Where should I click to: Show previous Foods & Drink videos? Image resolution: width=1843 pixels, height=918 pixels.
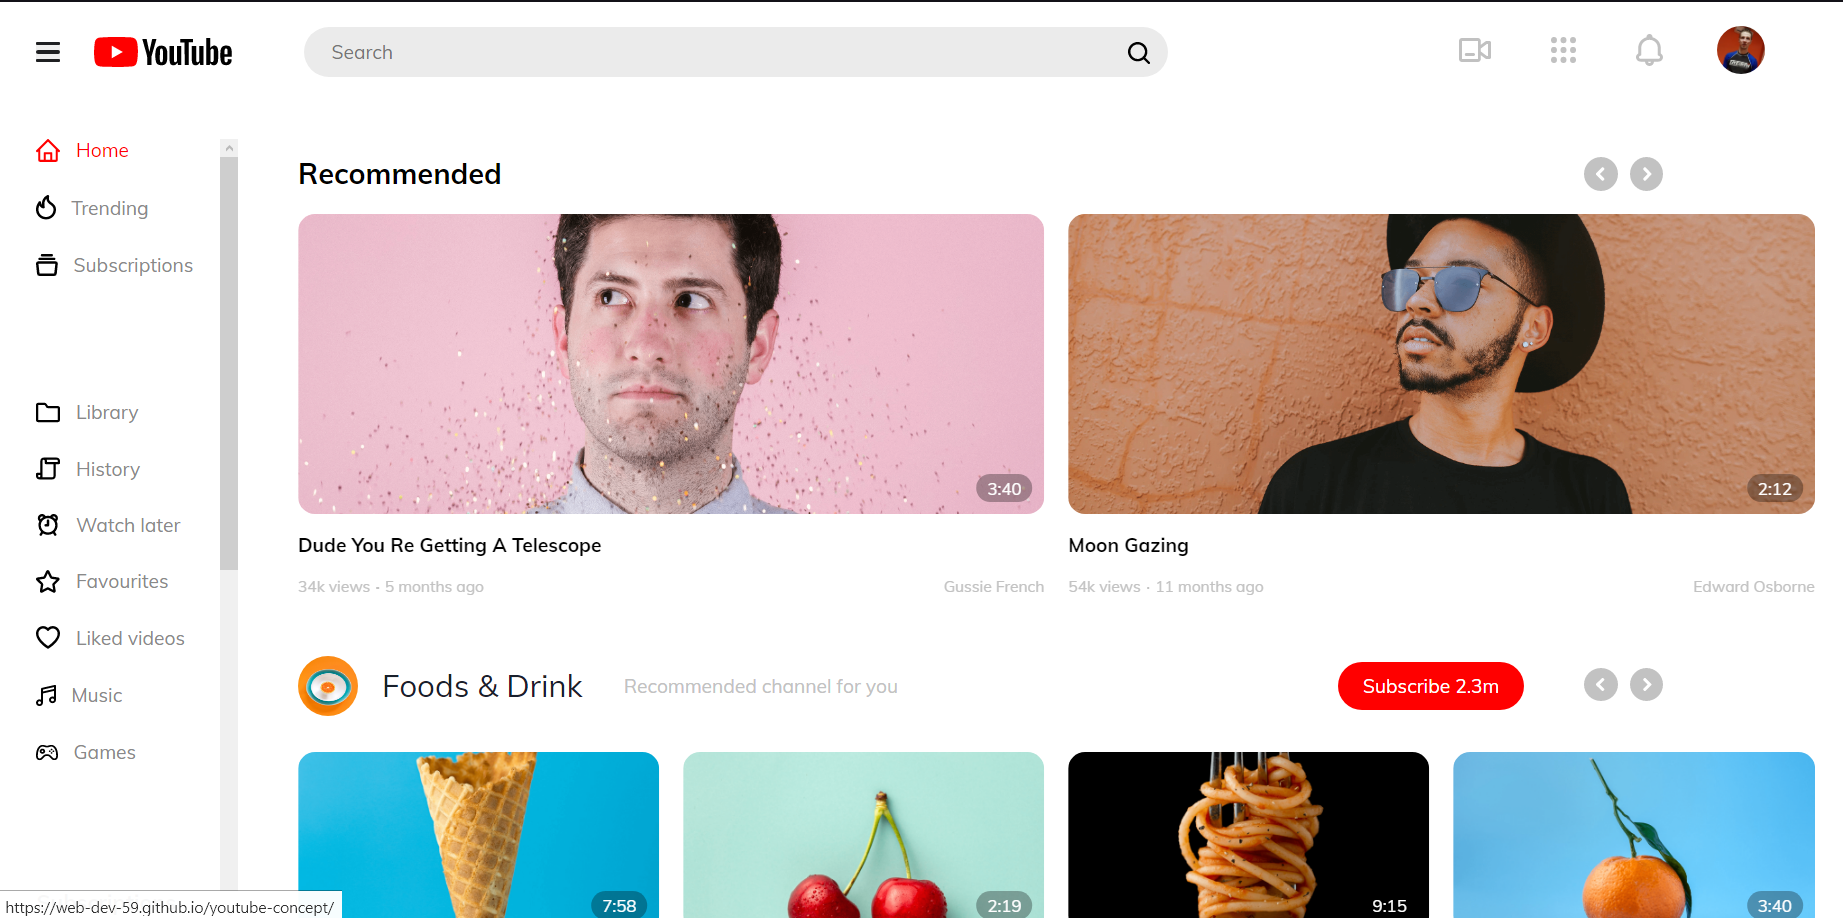tap(1601, 685)
